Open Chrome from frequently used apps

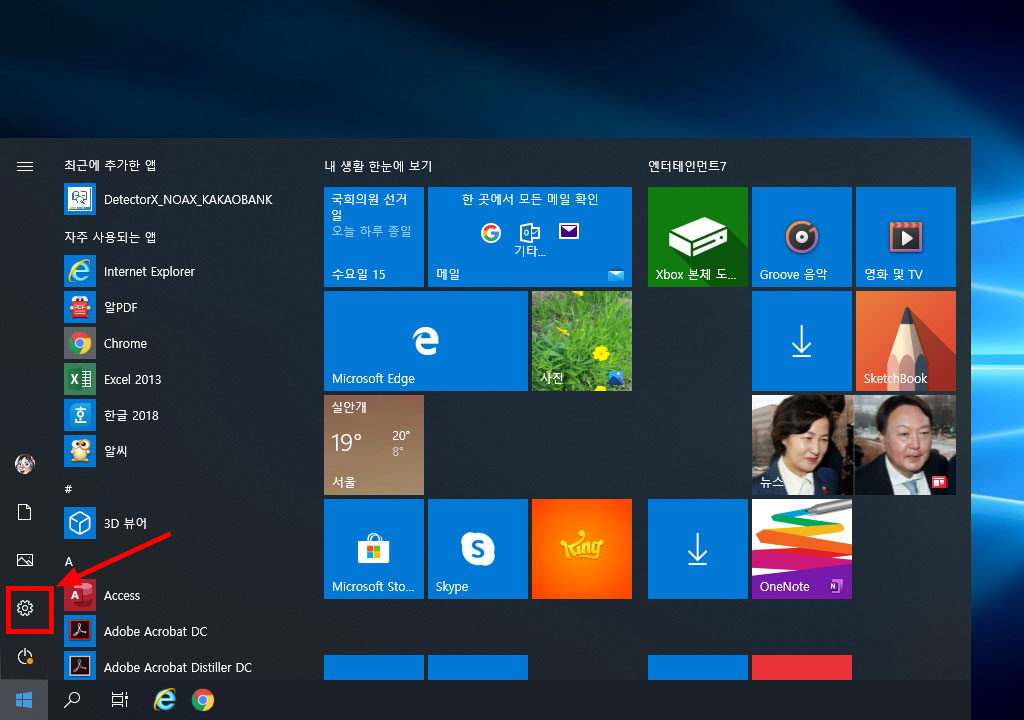pos(178,343)
